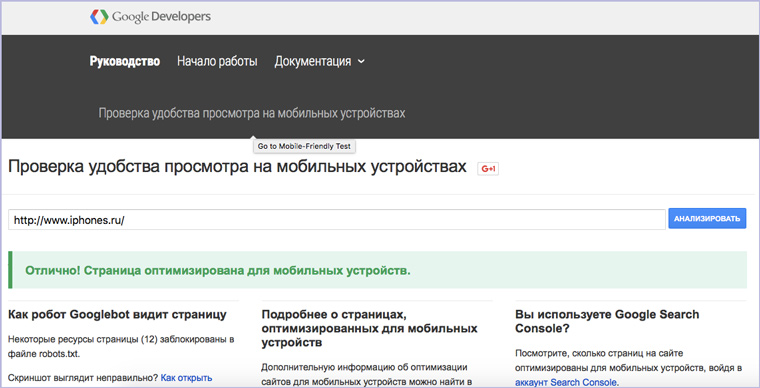Share page with G+1 button
The width and height of the screenshot is (760, 388).
tap(488, 169)
